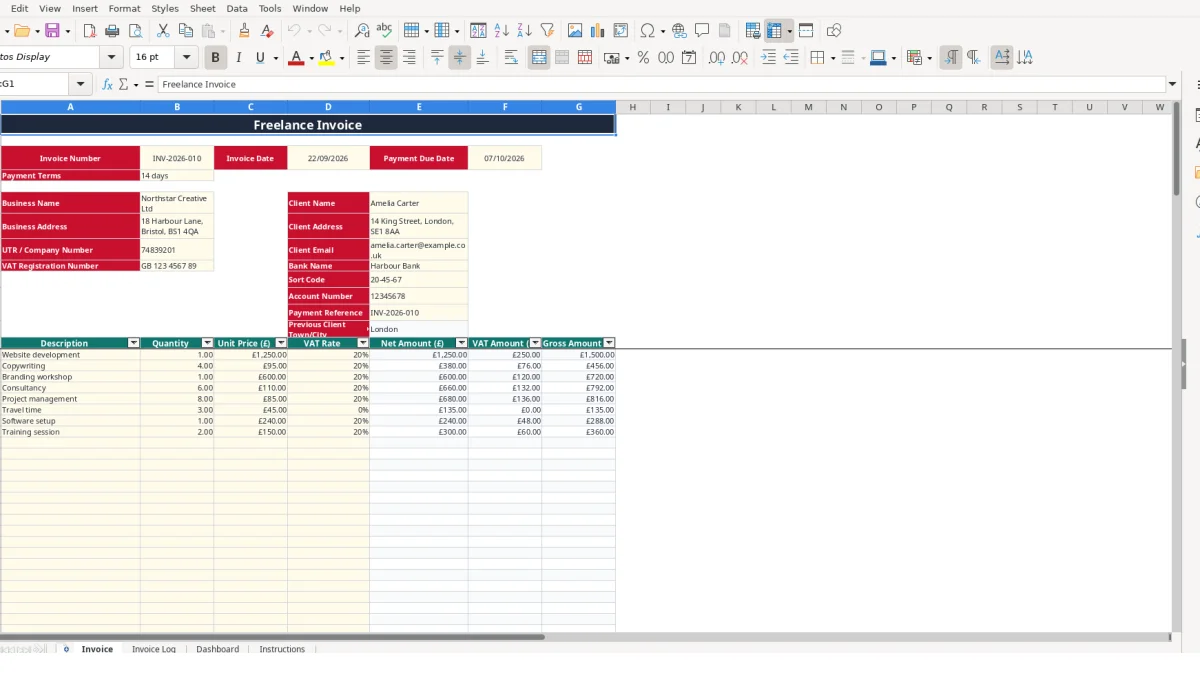Image resolution: width=1200 pixels, height=675 pixels.
Task: Select column A header
Action: (x=70, y=107)
